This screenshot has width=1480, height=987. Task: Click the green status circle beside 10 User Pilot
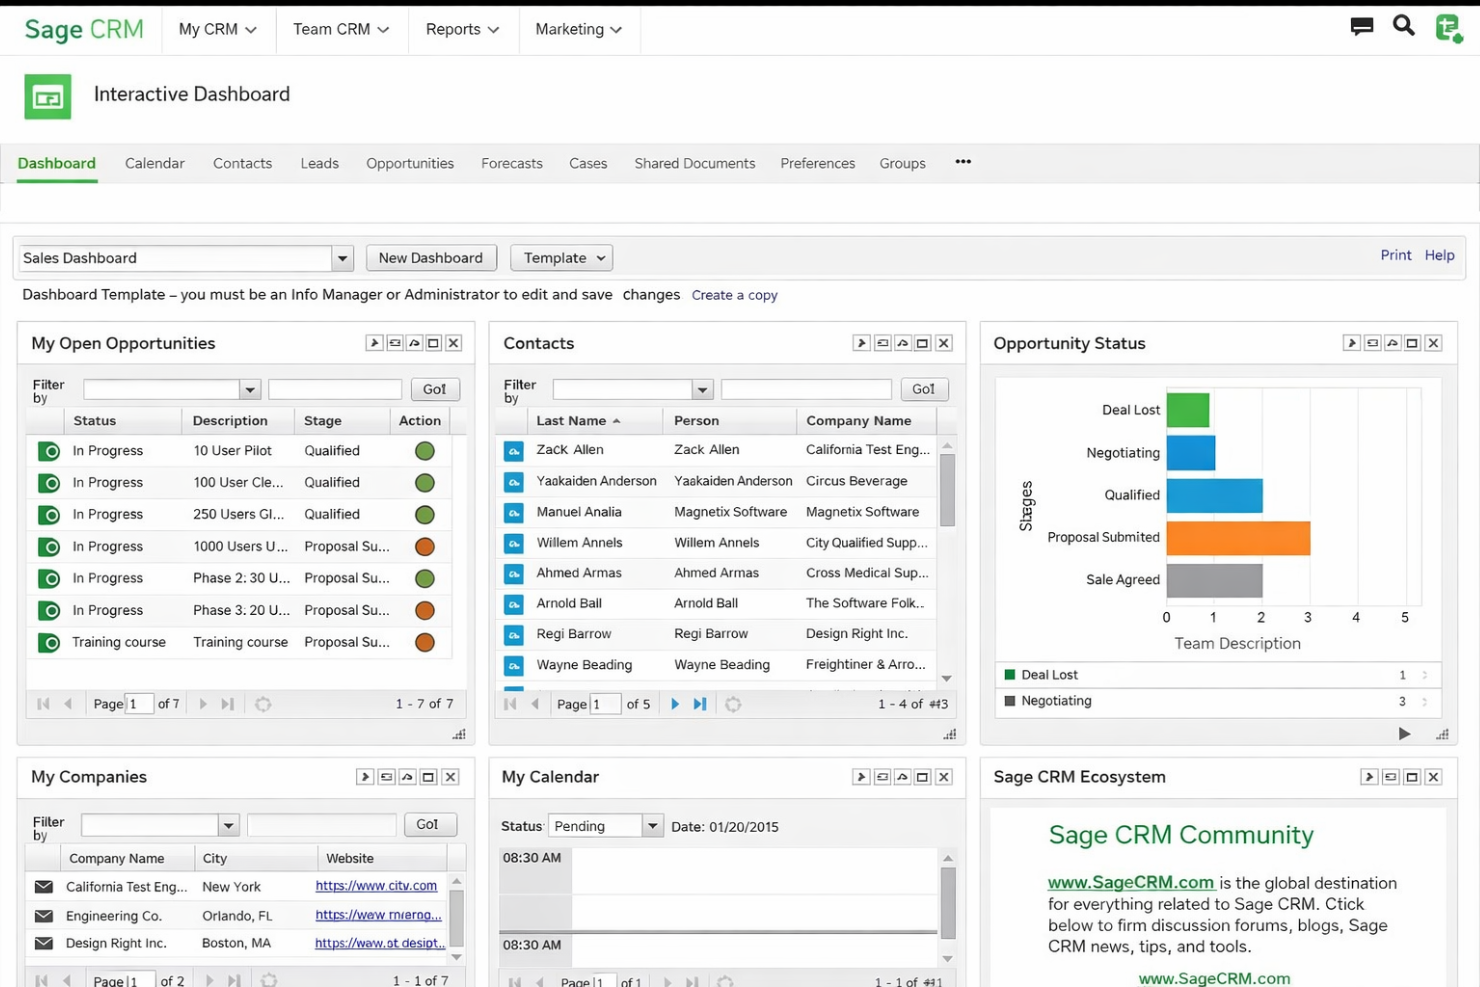[x=424, y=451]
